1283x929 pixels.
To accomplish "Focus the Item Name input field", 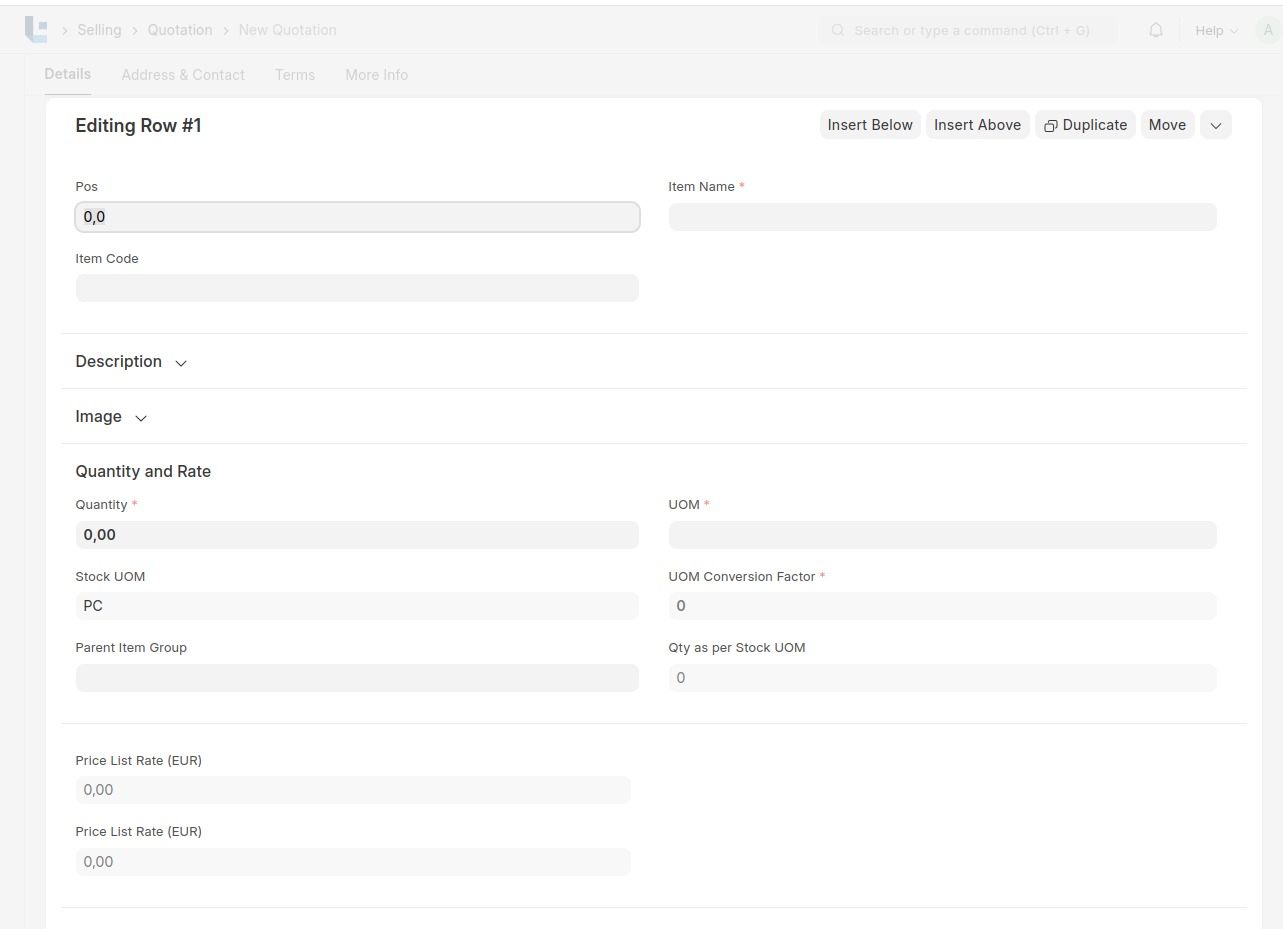I will pos(942,217).
